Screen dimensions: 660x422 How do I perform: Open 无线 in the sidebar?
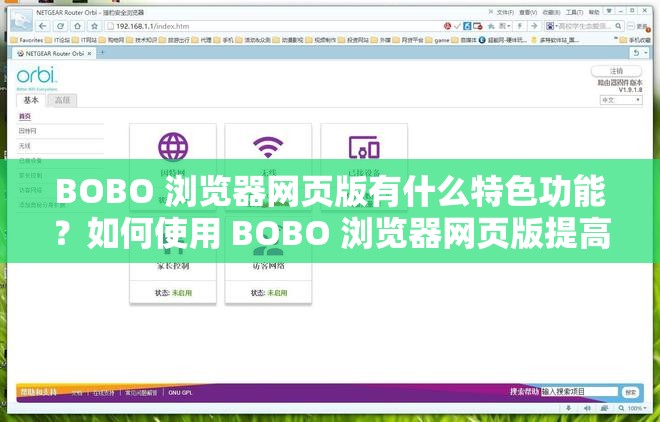pos(24,146)
